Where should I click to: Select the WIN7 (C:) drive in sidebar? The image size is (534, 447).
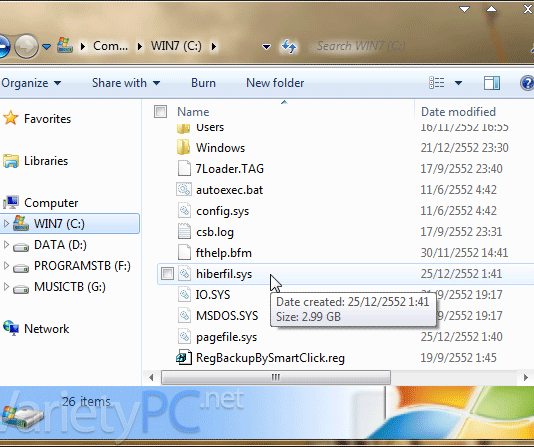click(x=59, y=224)
